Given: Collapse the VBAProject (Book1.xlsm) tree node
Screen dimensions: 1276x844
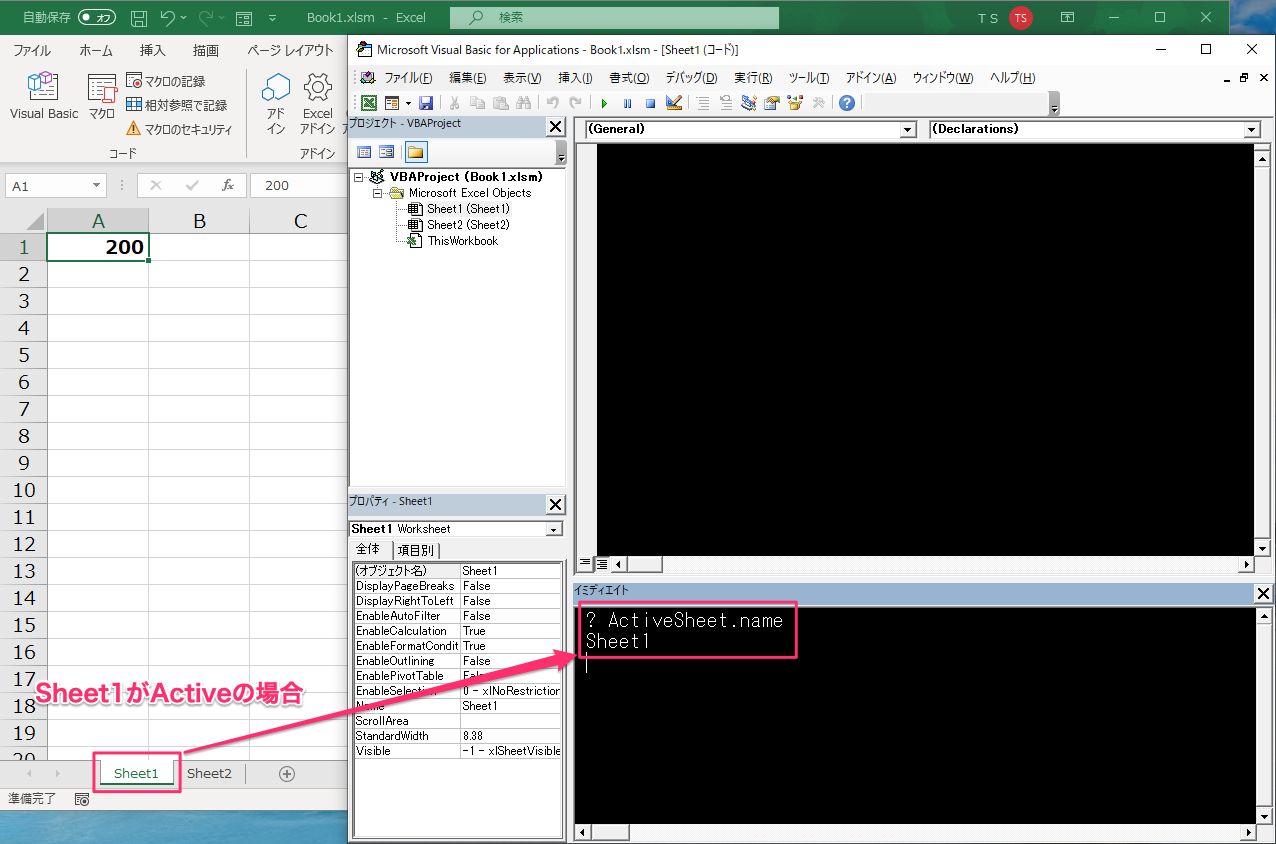Looking at the screenshot, I should 360,177.
